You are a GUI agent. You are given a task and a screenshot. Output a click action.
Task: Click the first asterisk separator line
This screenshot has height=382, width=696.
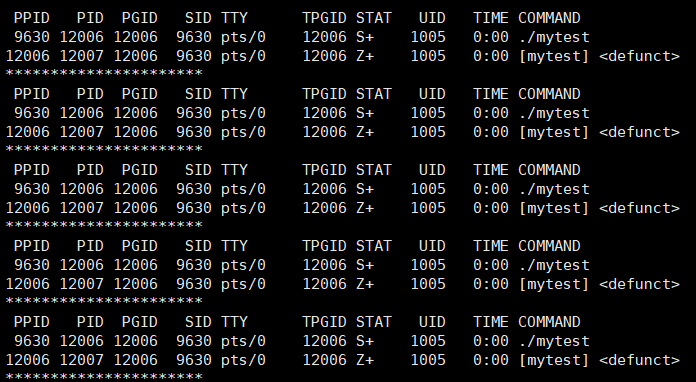104,73
